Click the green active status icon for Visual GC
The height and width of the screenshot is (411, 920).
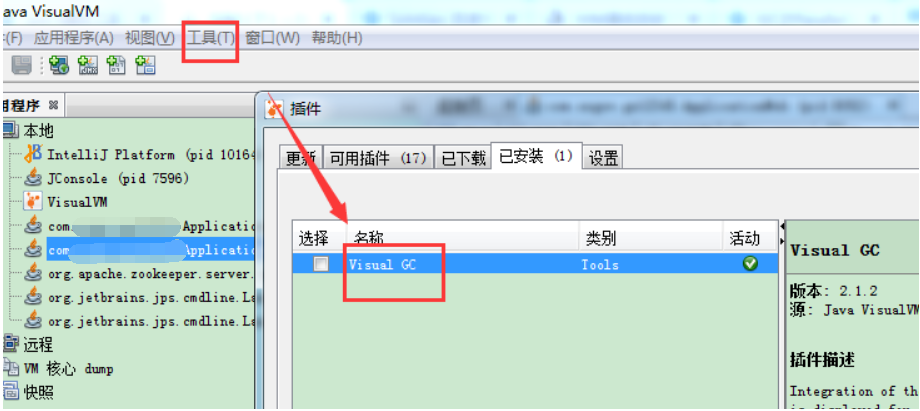750,264
